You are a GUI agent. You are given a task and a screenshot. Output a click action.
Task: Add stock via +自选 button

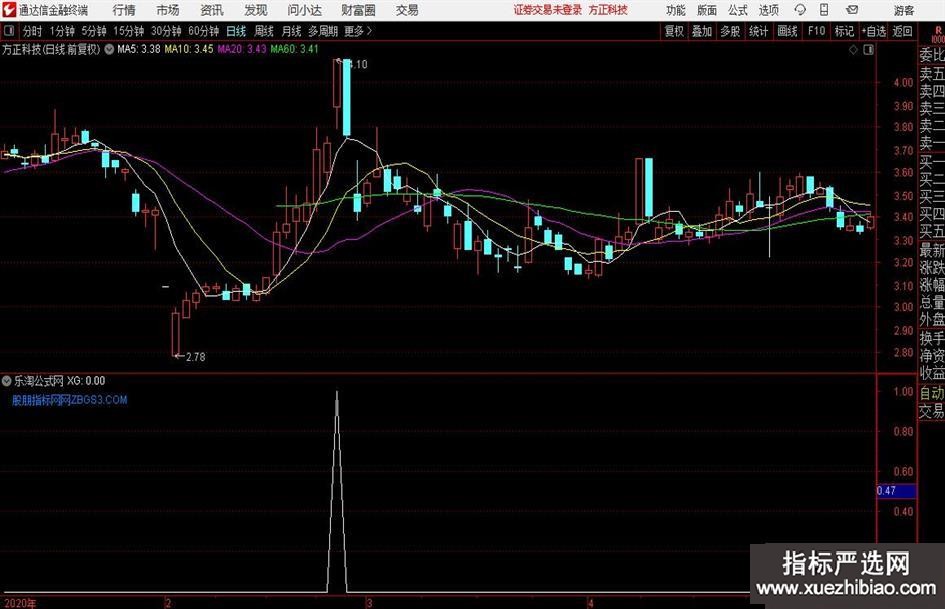(x=874, y=31)
